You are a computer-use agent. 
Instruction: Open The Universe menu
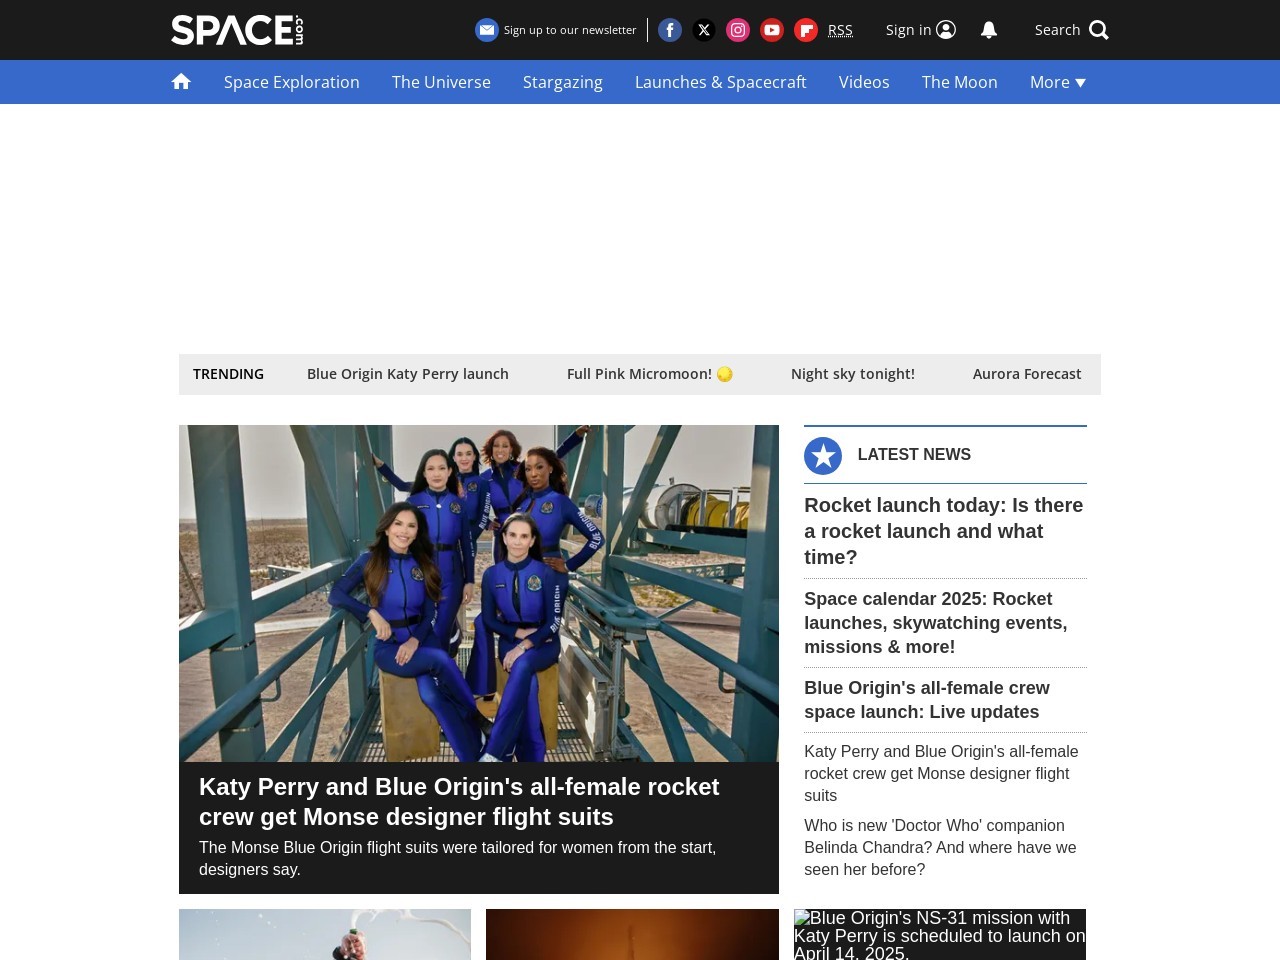pyautogui.click(x=441, y=82)
